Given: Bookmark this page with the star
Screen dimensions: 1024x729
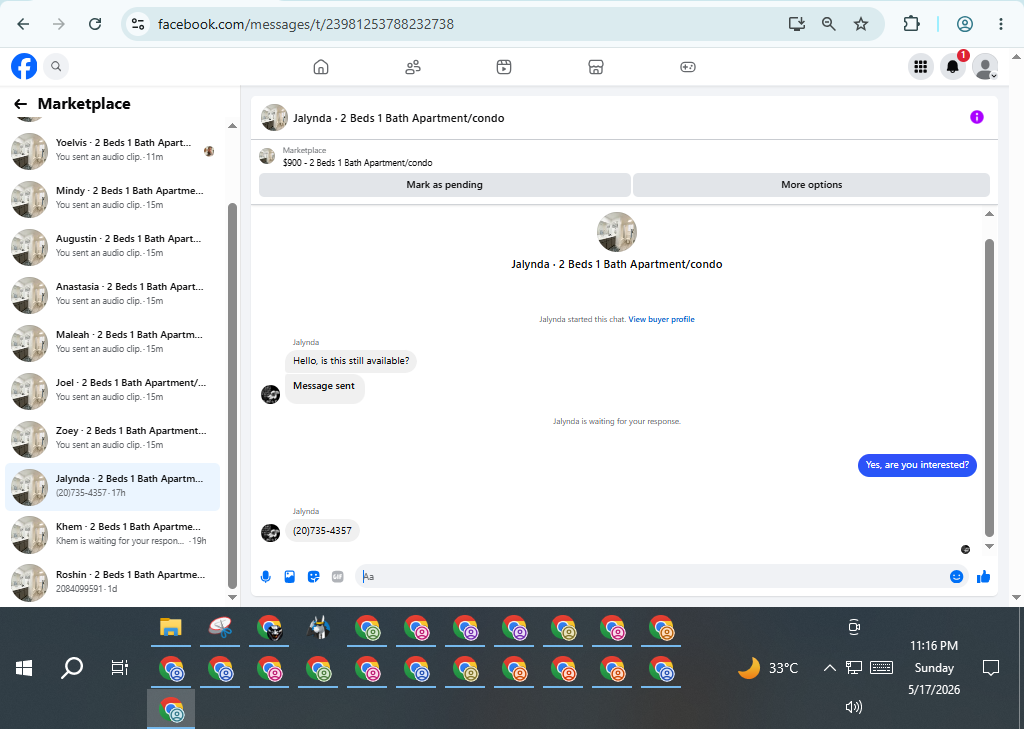Looking at the screenshot, I should (861, 24).
